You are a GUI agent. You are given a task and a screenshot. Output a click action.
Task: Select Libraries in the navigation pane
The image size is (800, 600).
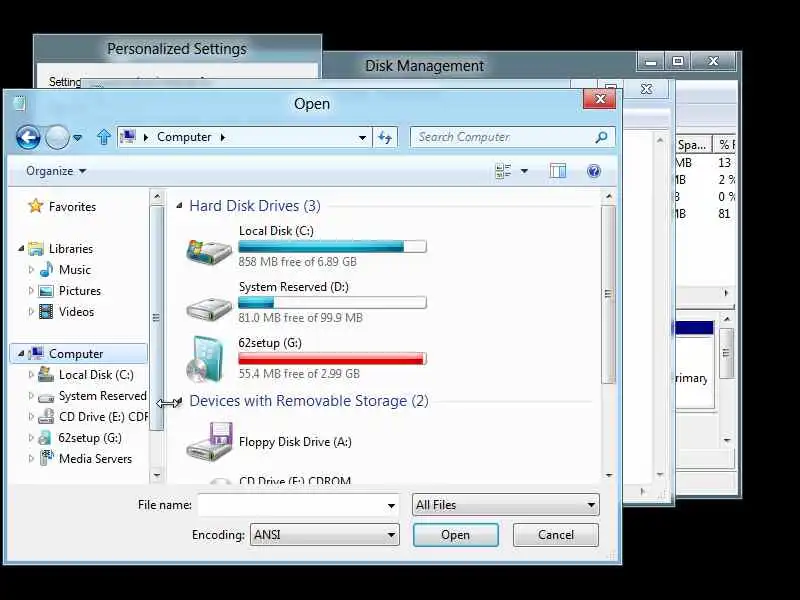click(70, 248)
